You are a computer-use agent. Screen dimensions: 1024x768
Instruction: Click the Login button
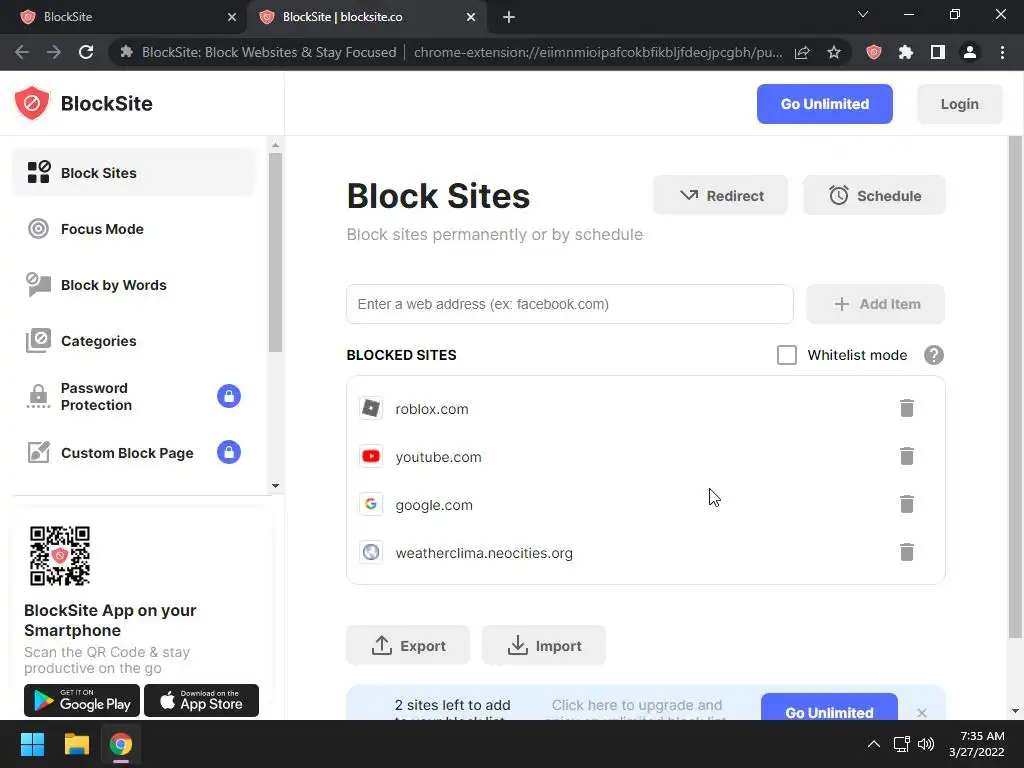959,104
